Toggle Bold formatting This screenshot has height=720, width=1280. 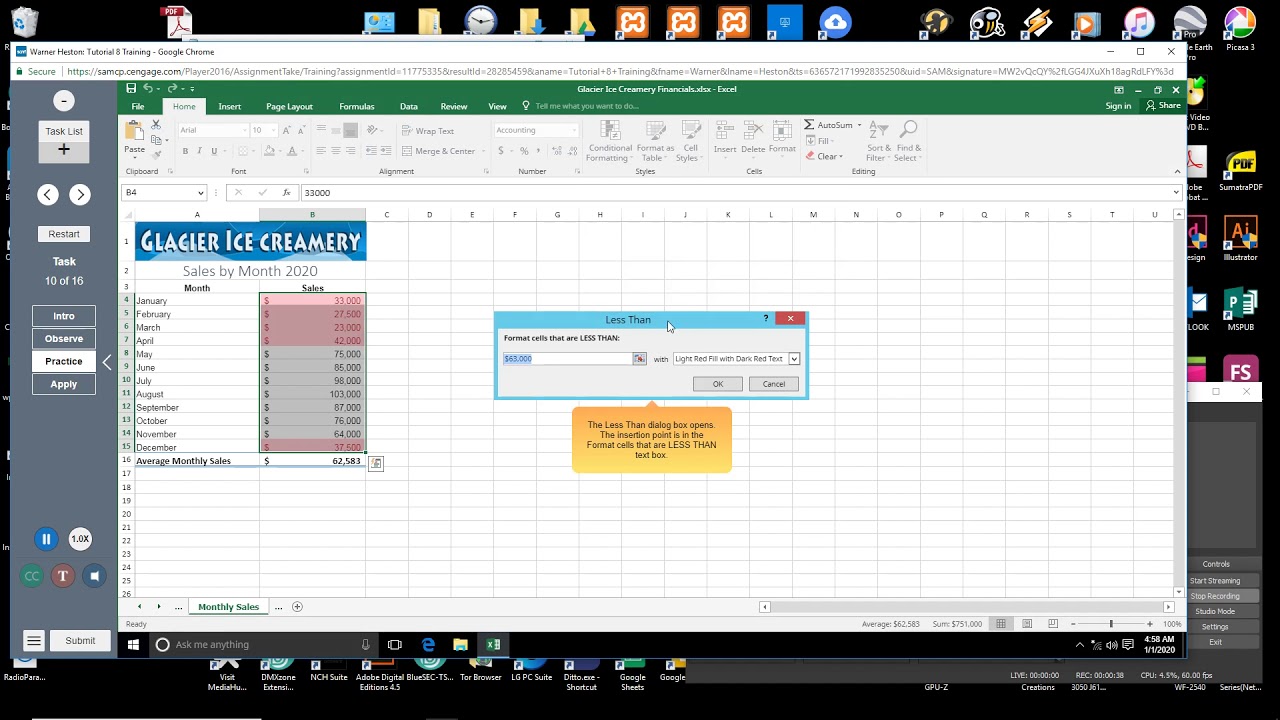[x=185, y=151]
